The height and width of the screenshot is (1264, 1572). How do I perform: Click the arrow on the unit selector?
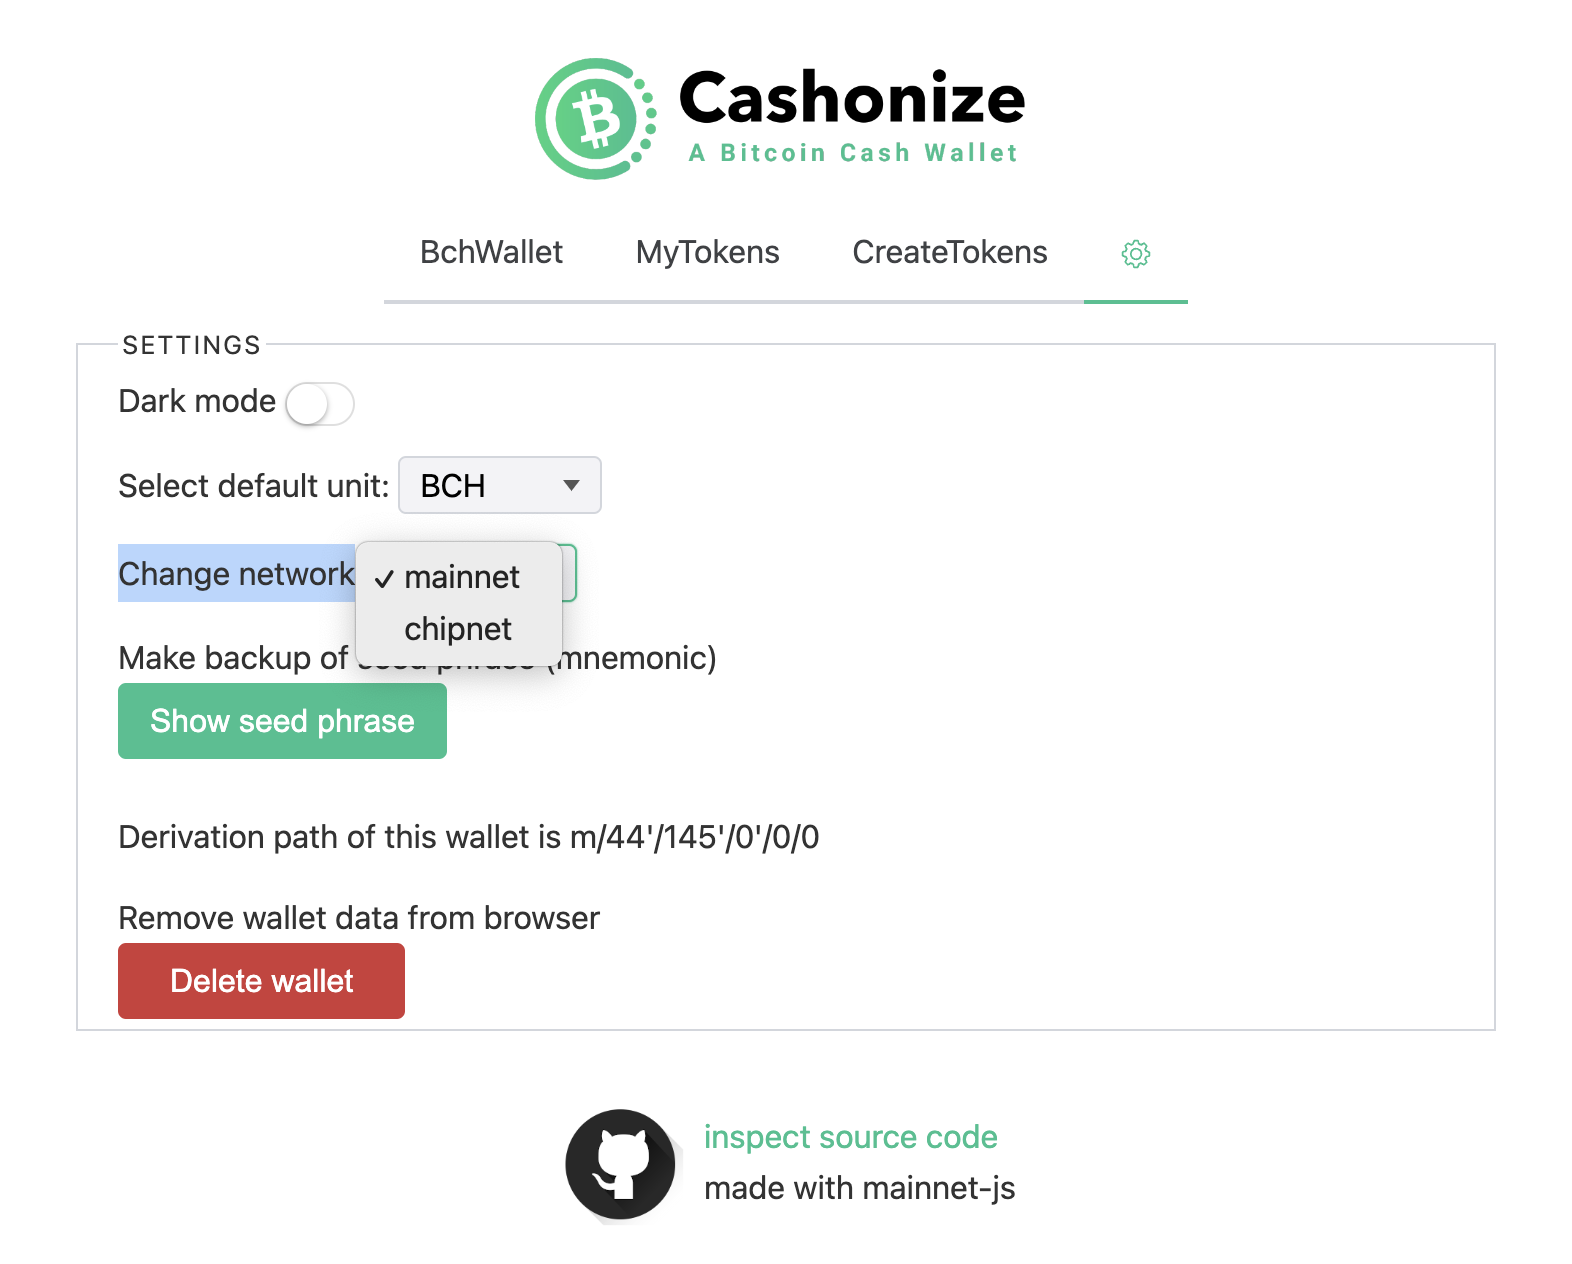pos(571,486)
